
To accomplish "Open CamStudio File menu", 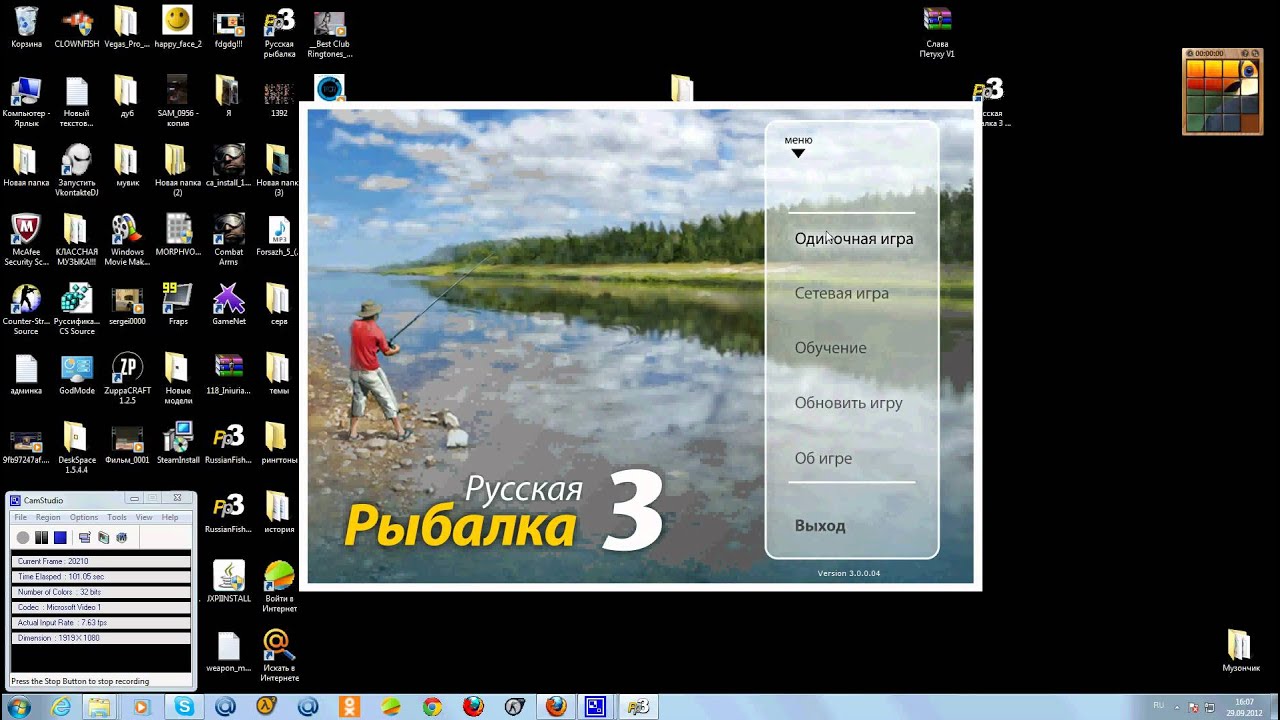I will point(20,517).
